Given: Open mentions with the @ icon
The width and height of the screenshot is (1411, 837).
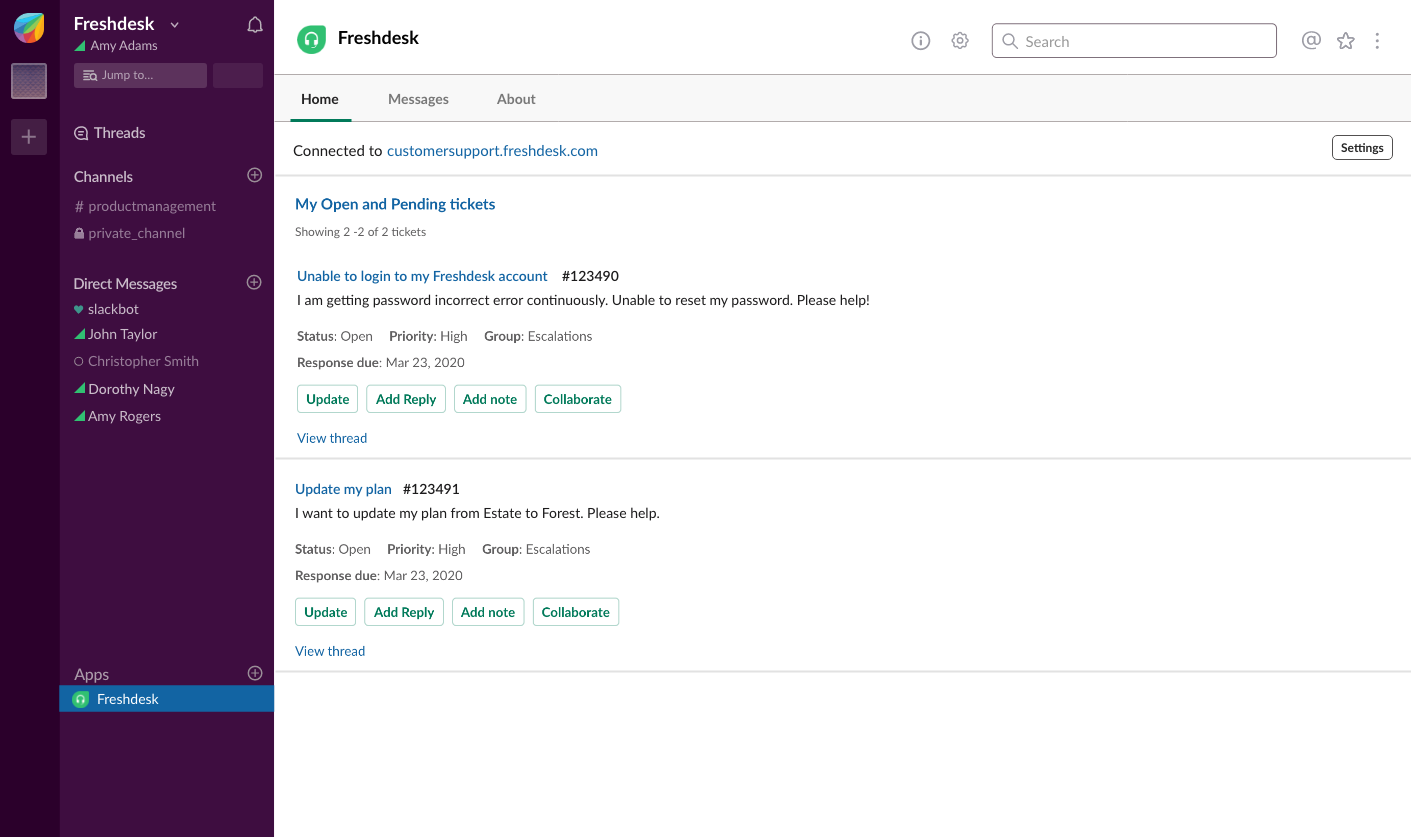Looking at the screenshot, I should click(x=1311, y=41).
